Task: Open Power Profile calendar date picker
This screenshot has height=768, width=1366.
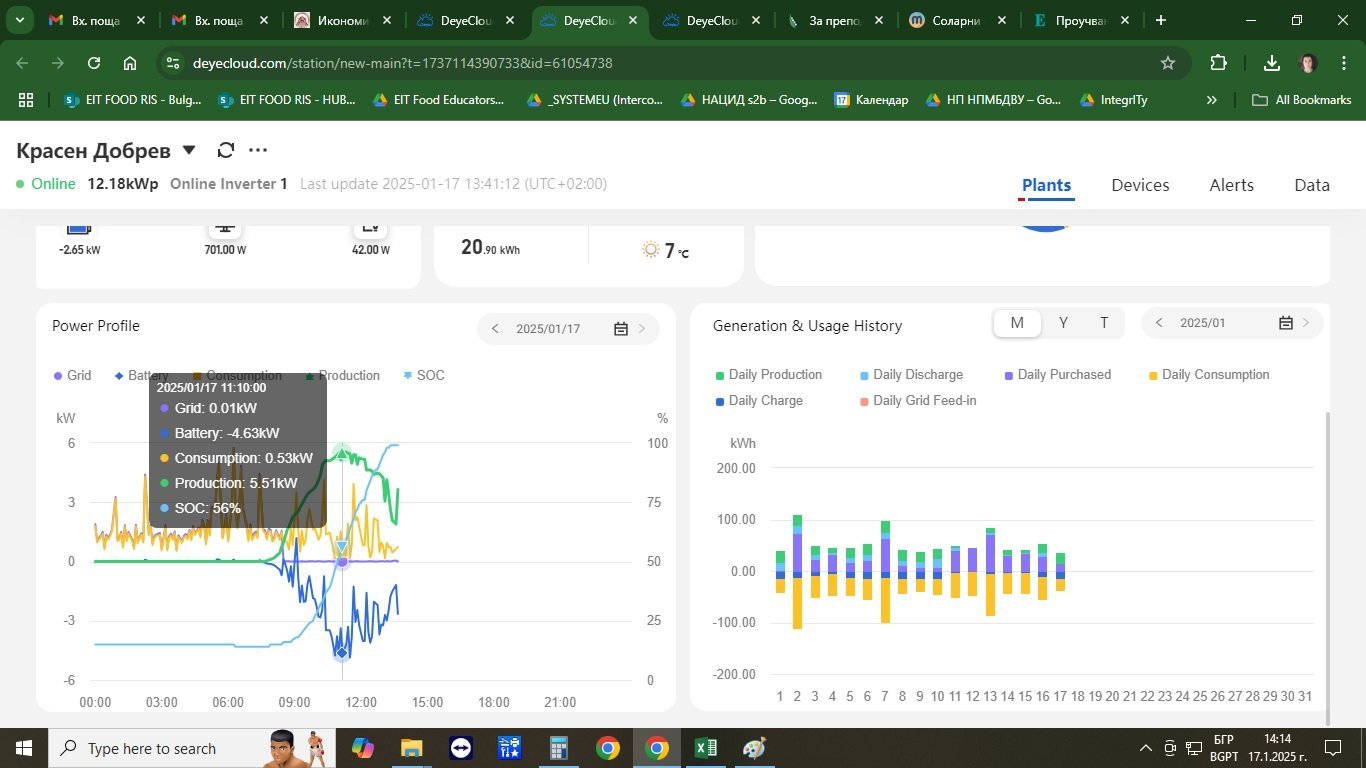Action: click(620, 329)
